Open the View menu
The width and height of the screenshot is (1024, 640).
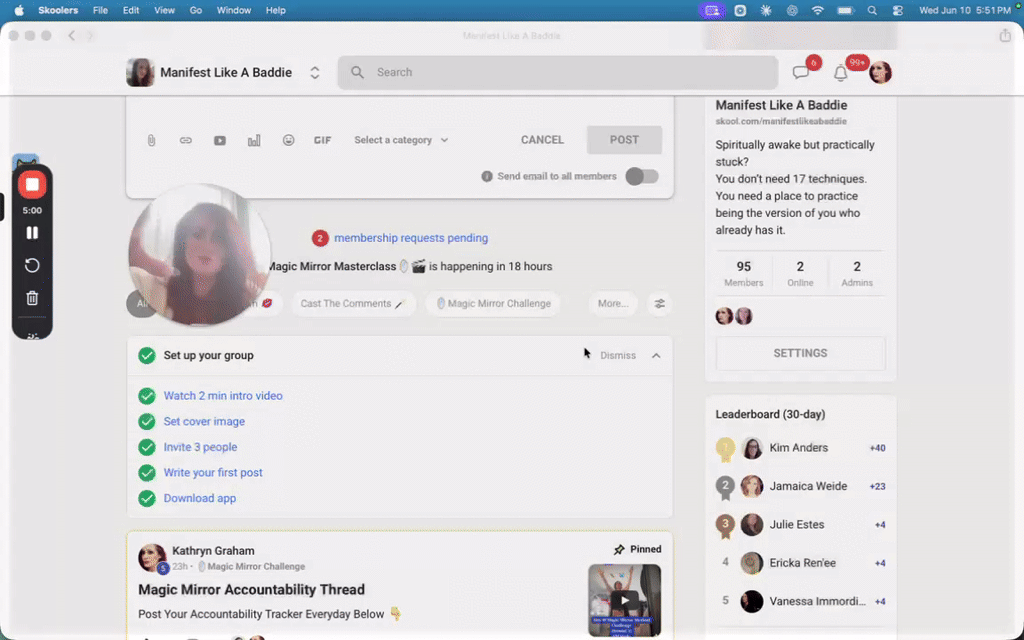pyautogui.click(x=164, y=10)
